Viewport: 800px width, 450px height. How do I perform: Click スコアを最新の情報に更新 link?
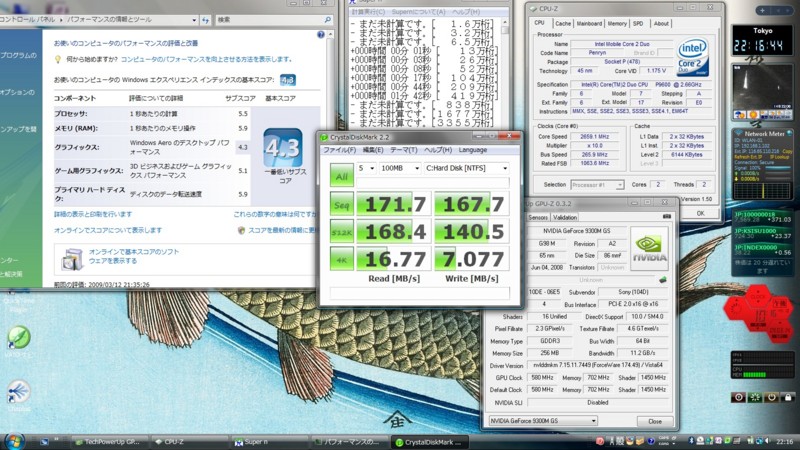coord(282,230)
